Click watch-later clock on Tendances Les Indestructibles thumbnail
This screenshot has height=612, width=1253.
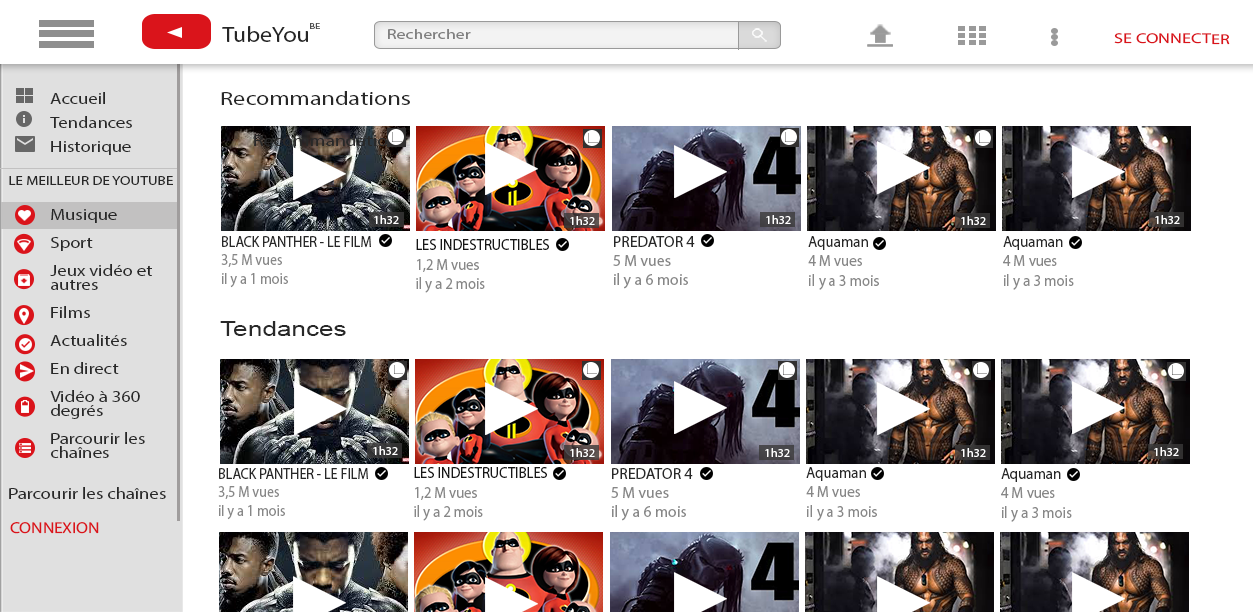[x=591, y=370]
